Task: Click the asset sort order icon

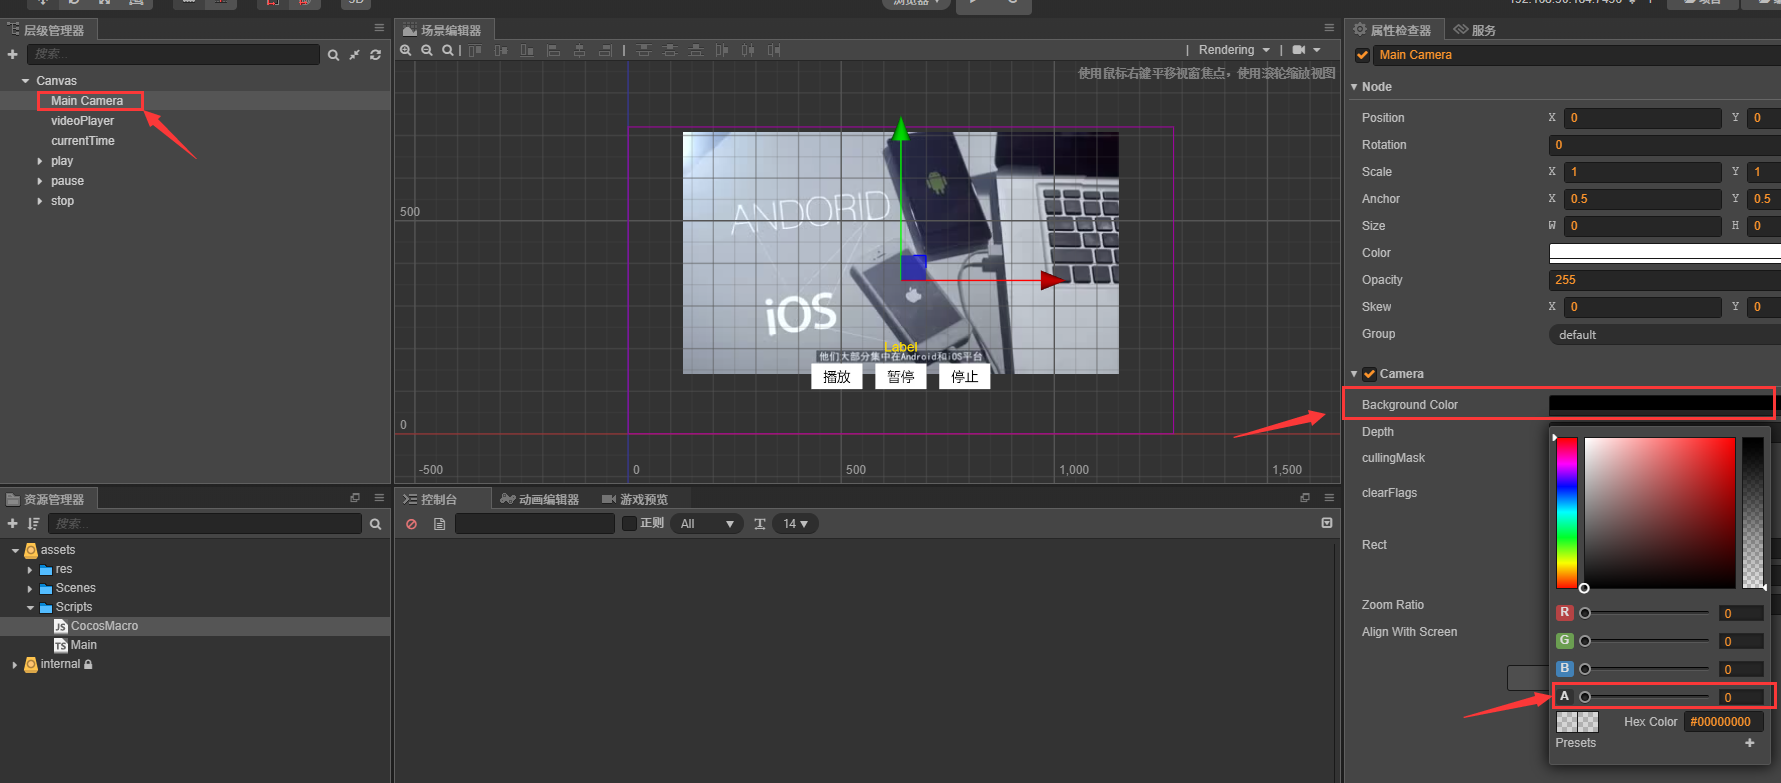Action: 34,524
